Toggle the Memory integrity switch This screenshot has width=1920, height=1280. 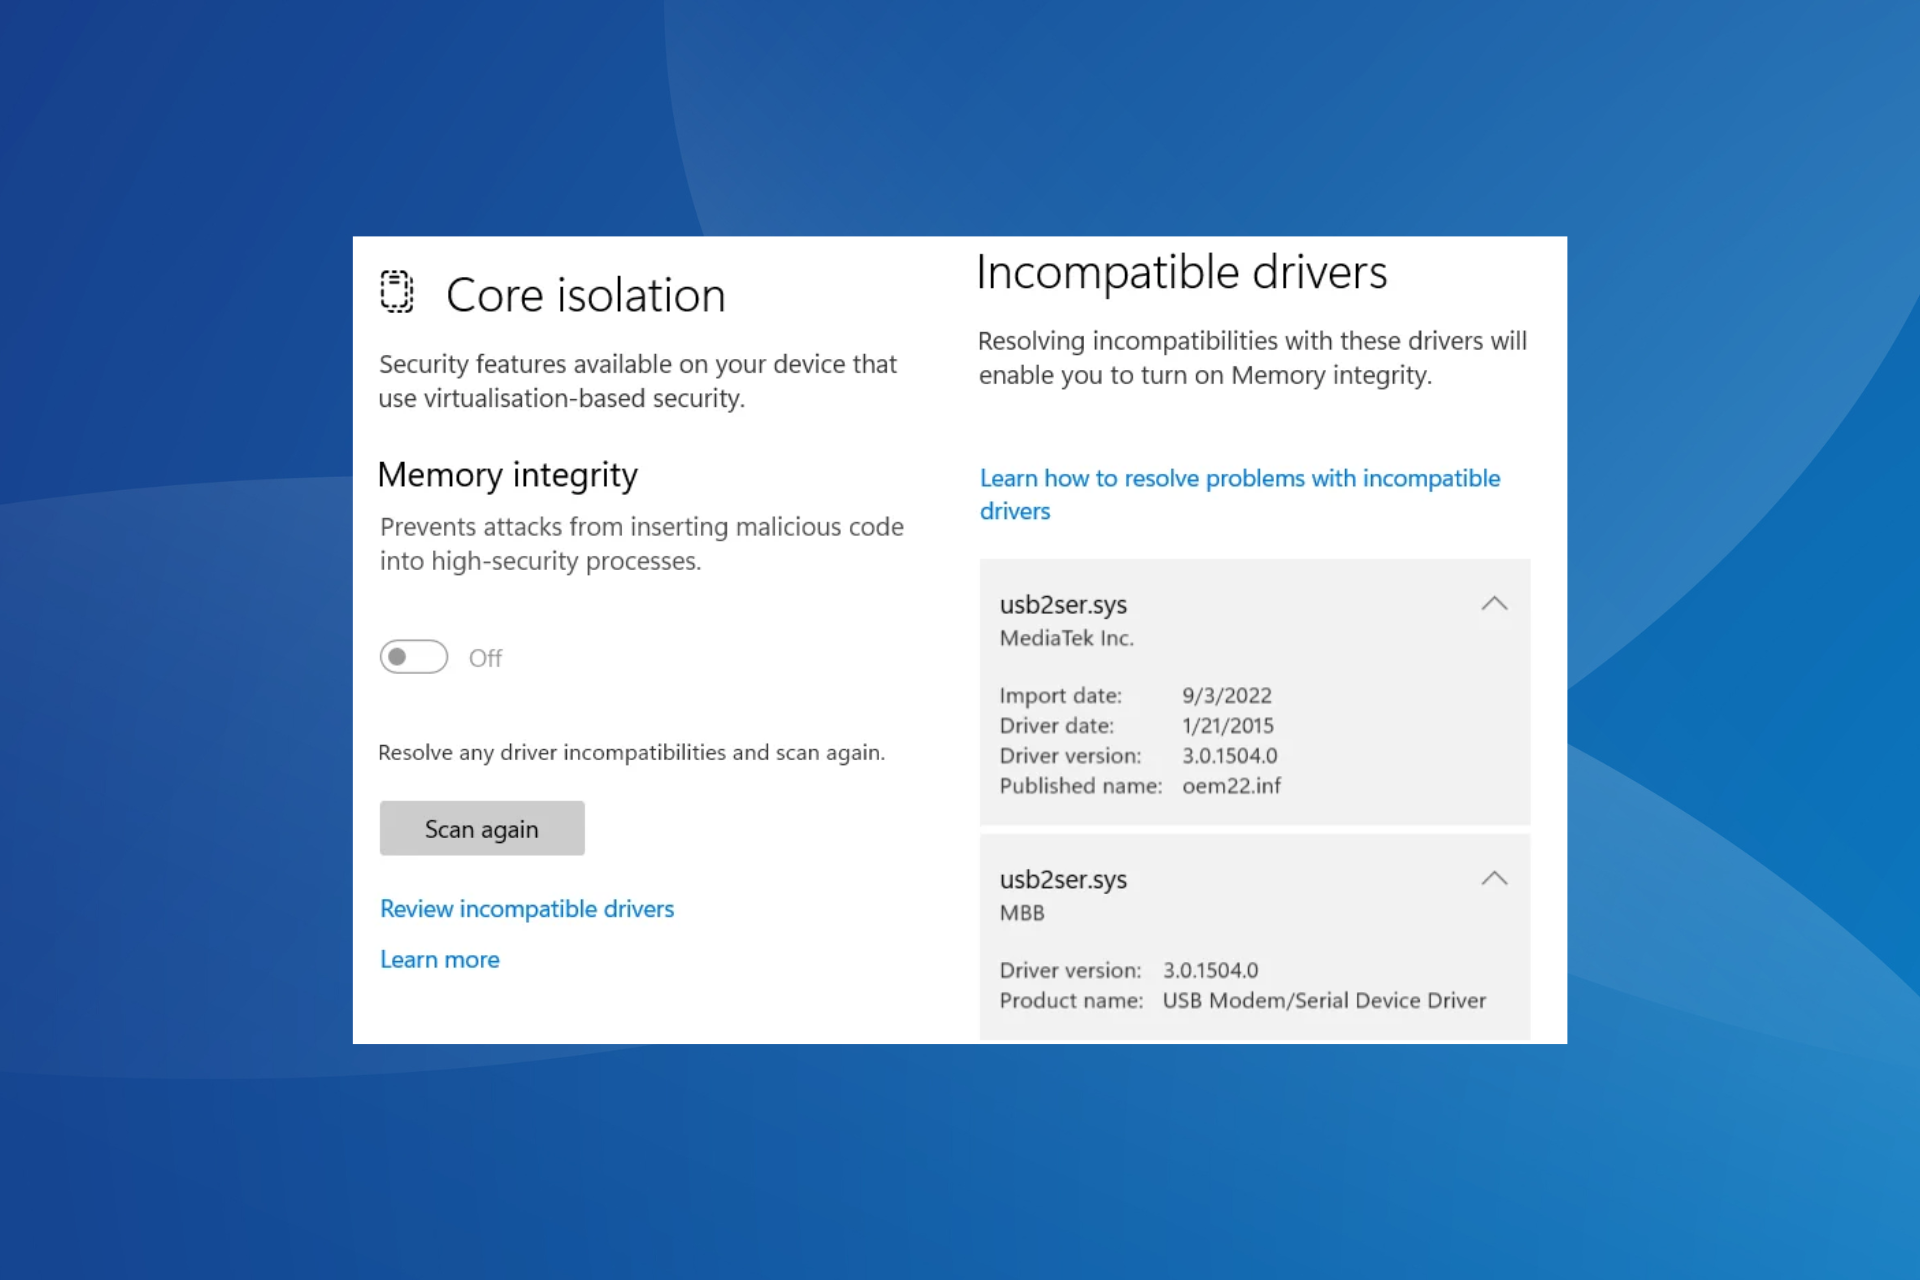point(414,657)
